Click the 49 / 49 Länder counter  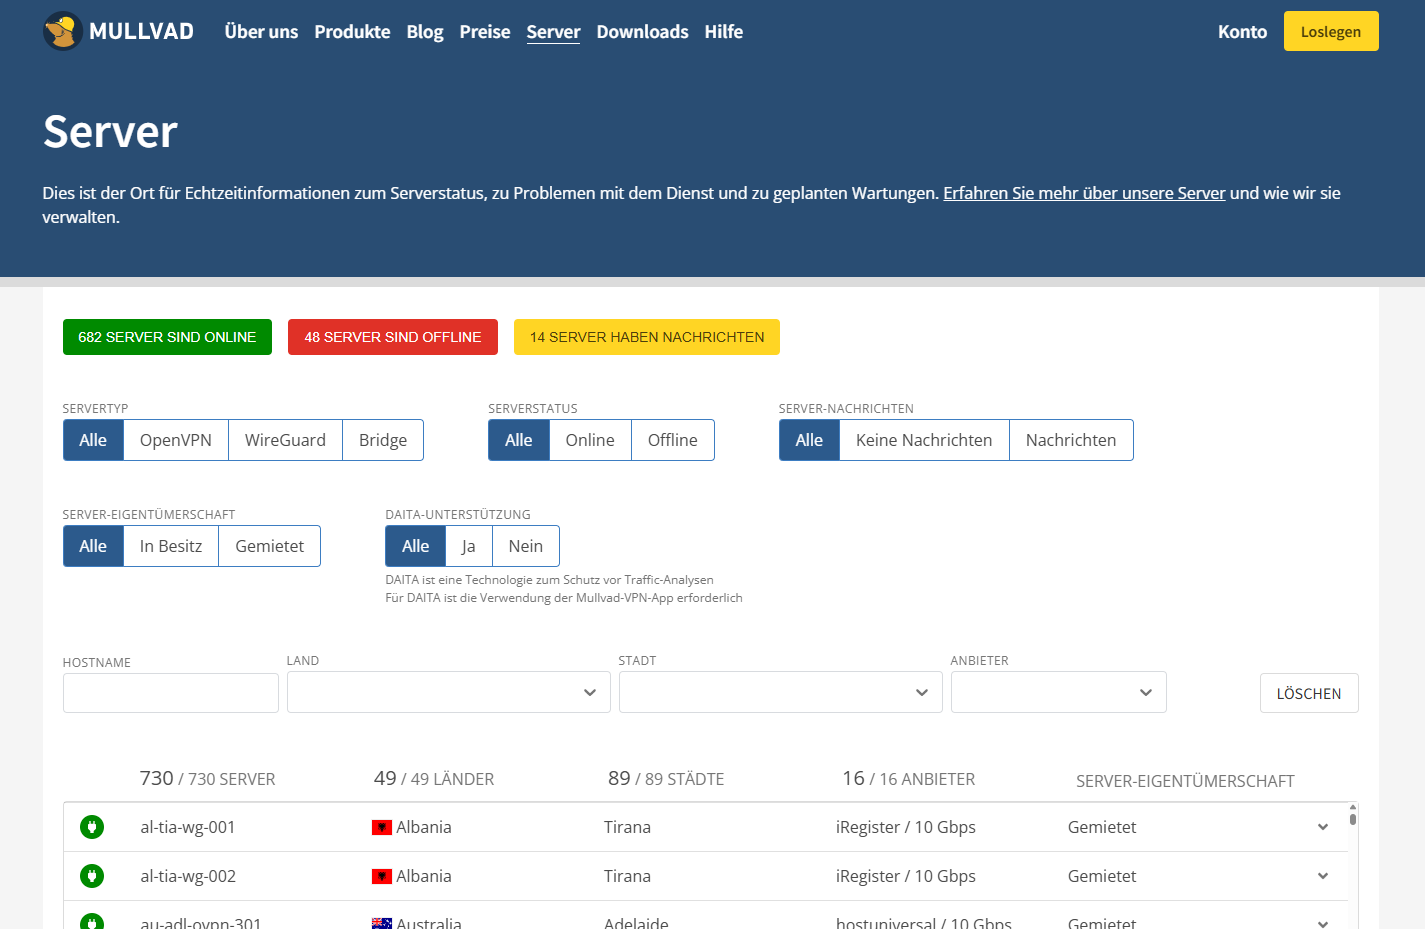(x=434, y=778)
